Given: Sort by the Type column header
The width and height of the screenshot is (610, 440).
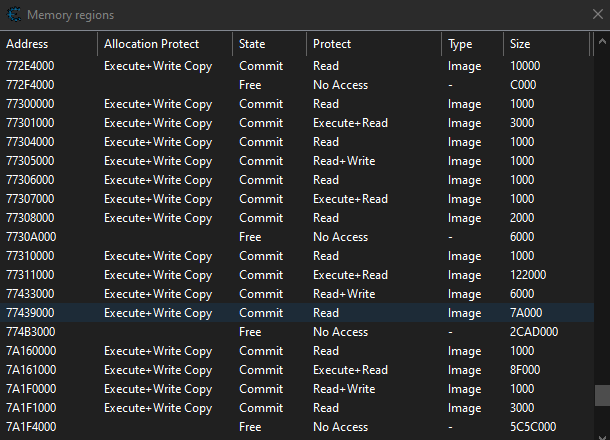Looking at the screenshot, I should click(460, 44).
